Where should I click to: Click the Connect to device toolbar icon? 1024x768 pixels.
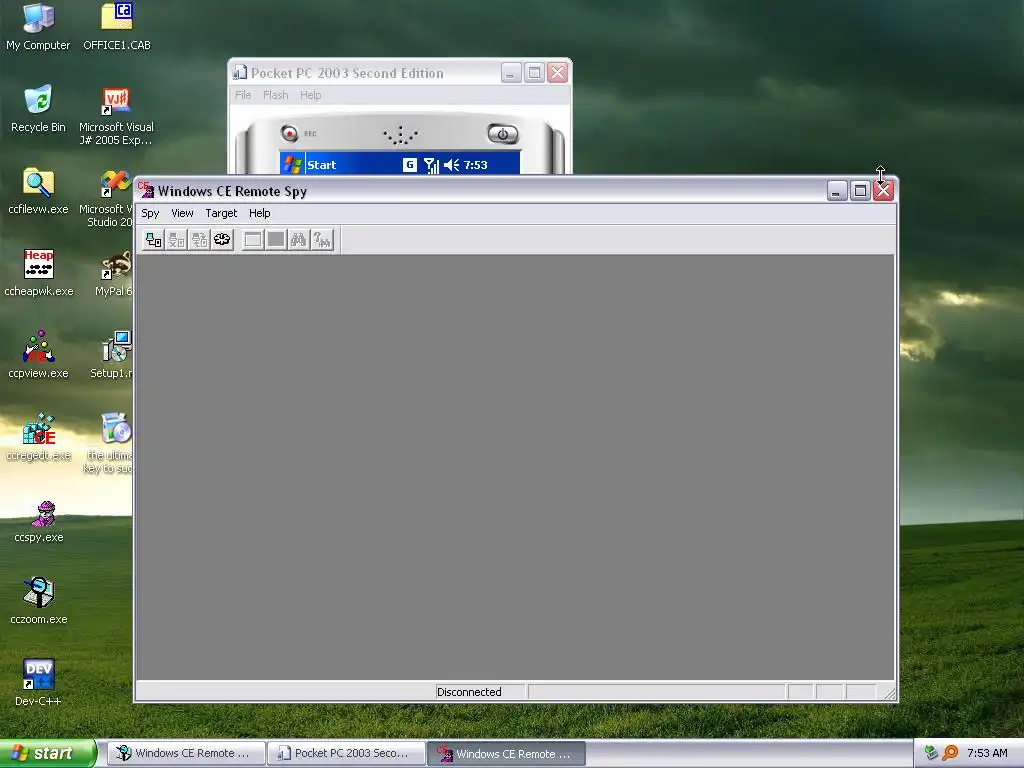coord(153,240)
